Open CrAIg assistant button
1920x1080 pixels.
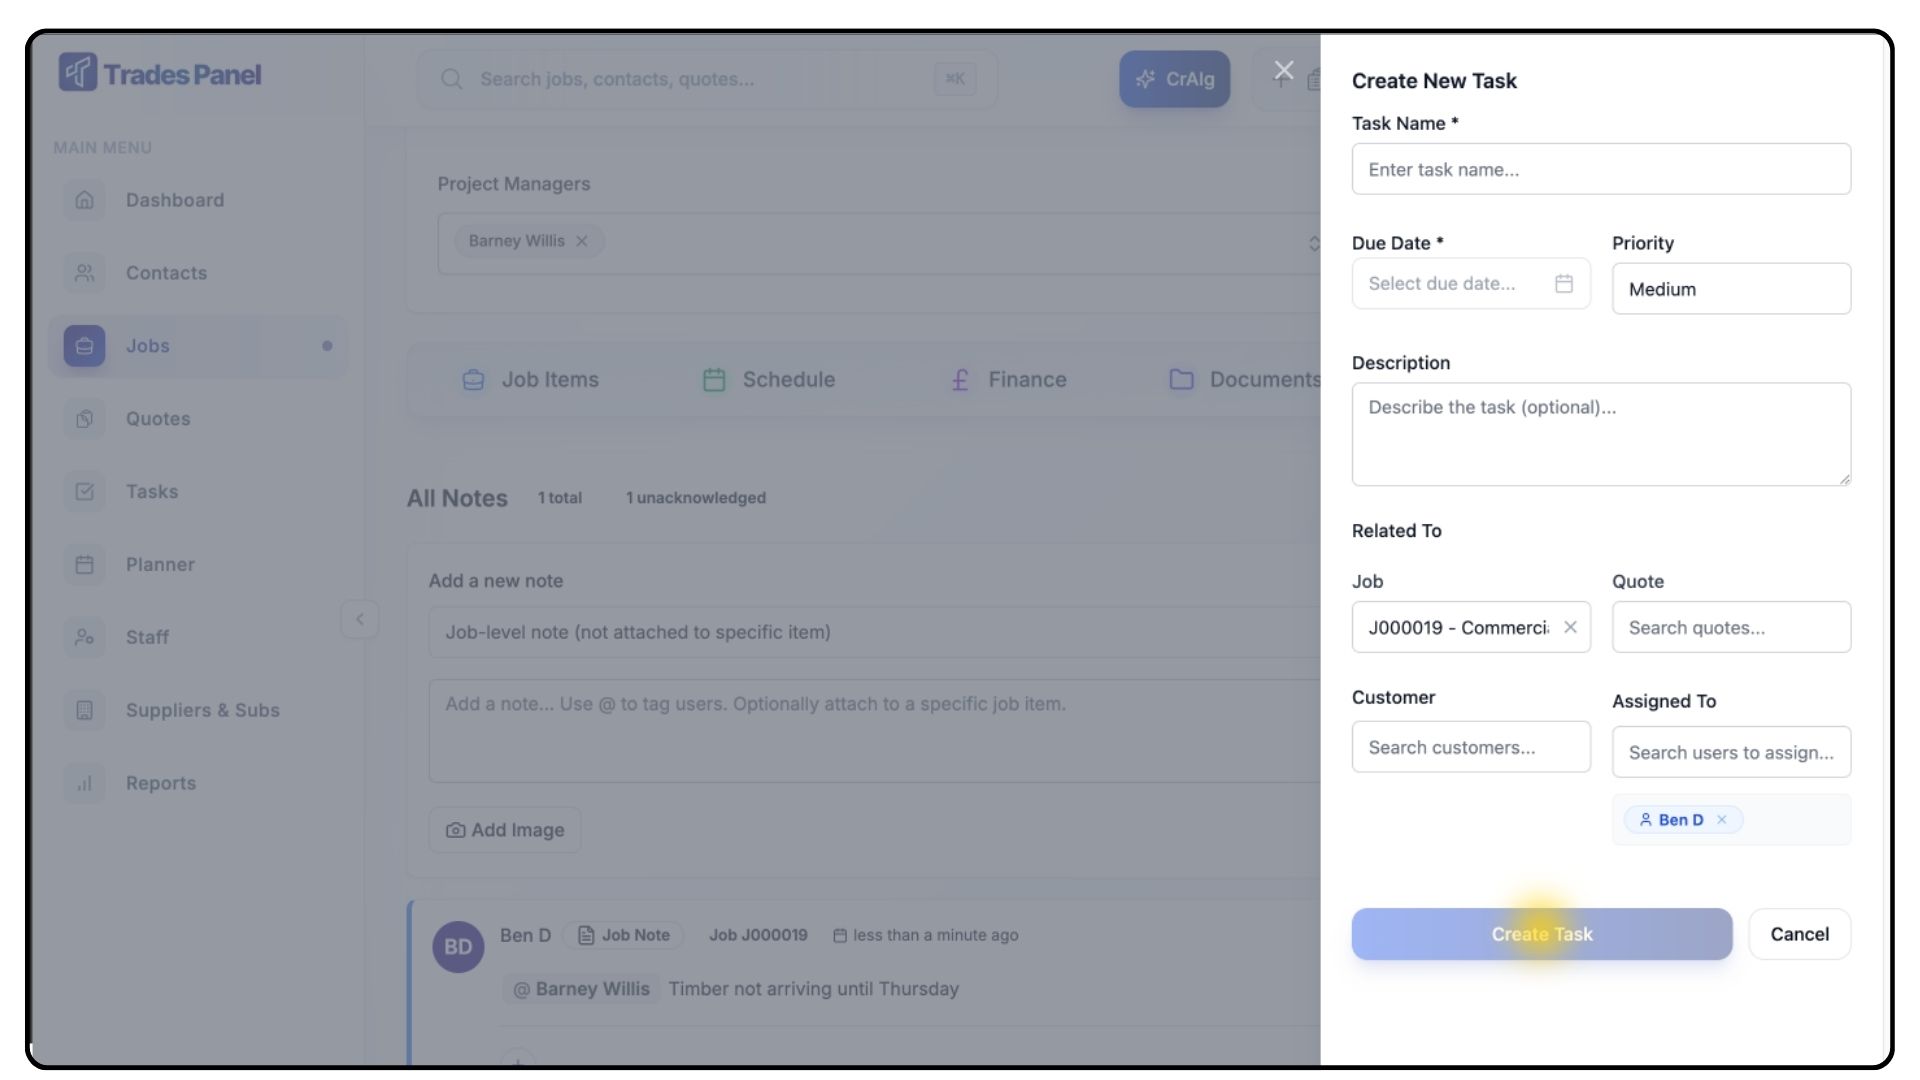[1174, 79]
